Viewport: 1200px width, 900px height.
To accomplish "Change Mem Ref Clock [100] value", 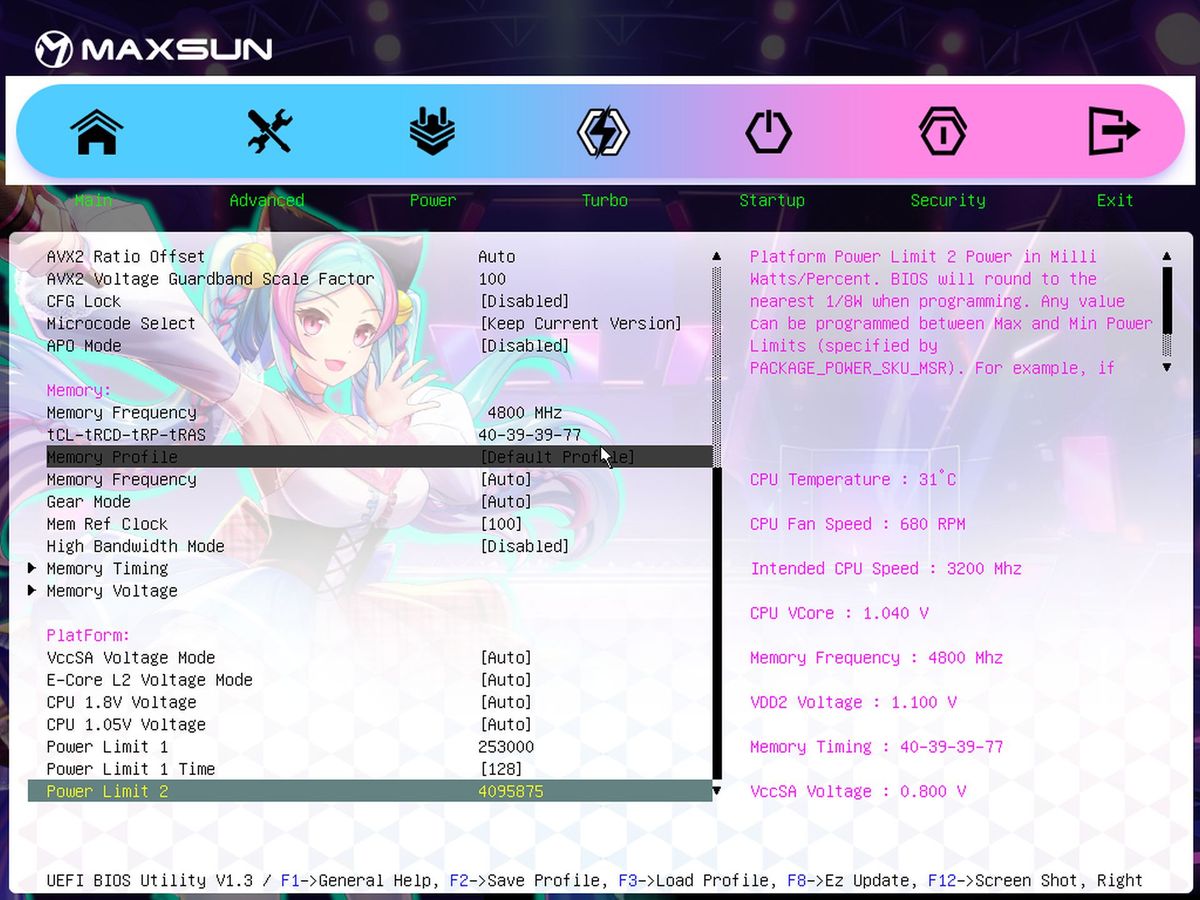I will coord(501,524).
